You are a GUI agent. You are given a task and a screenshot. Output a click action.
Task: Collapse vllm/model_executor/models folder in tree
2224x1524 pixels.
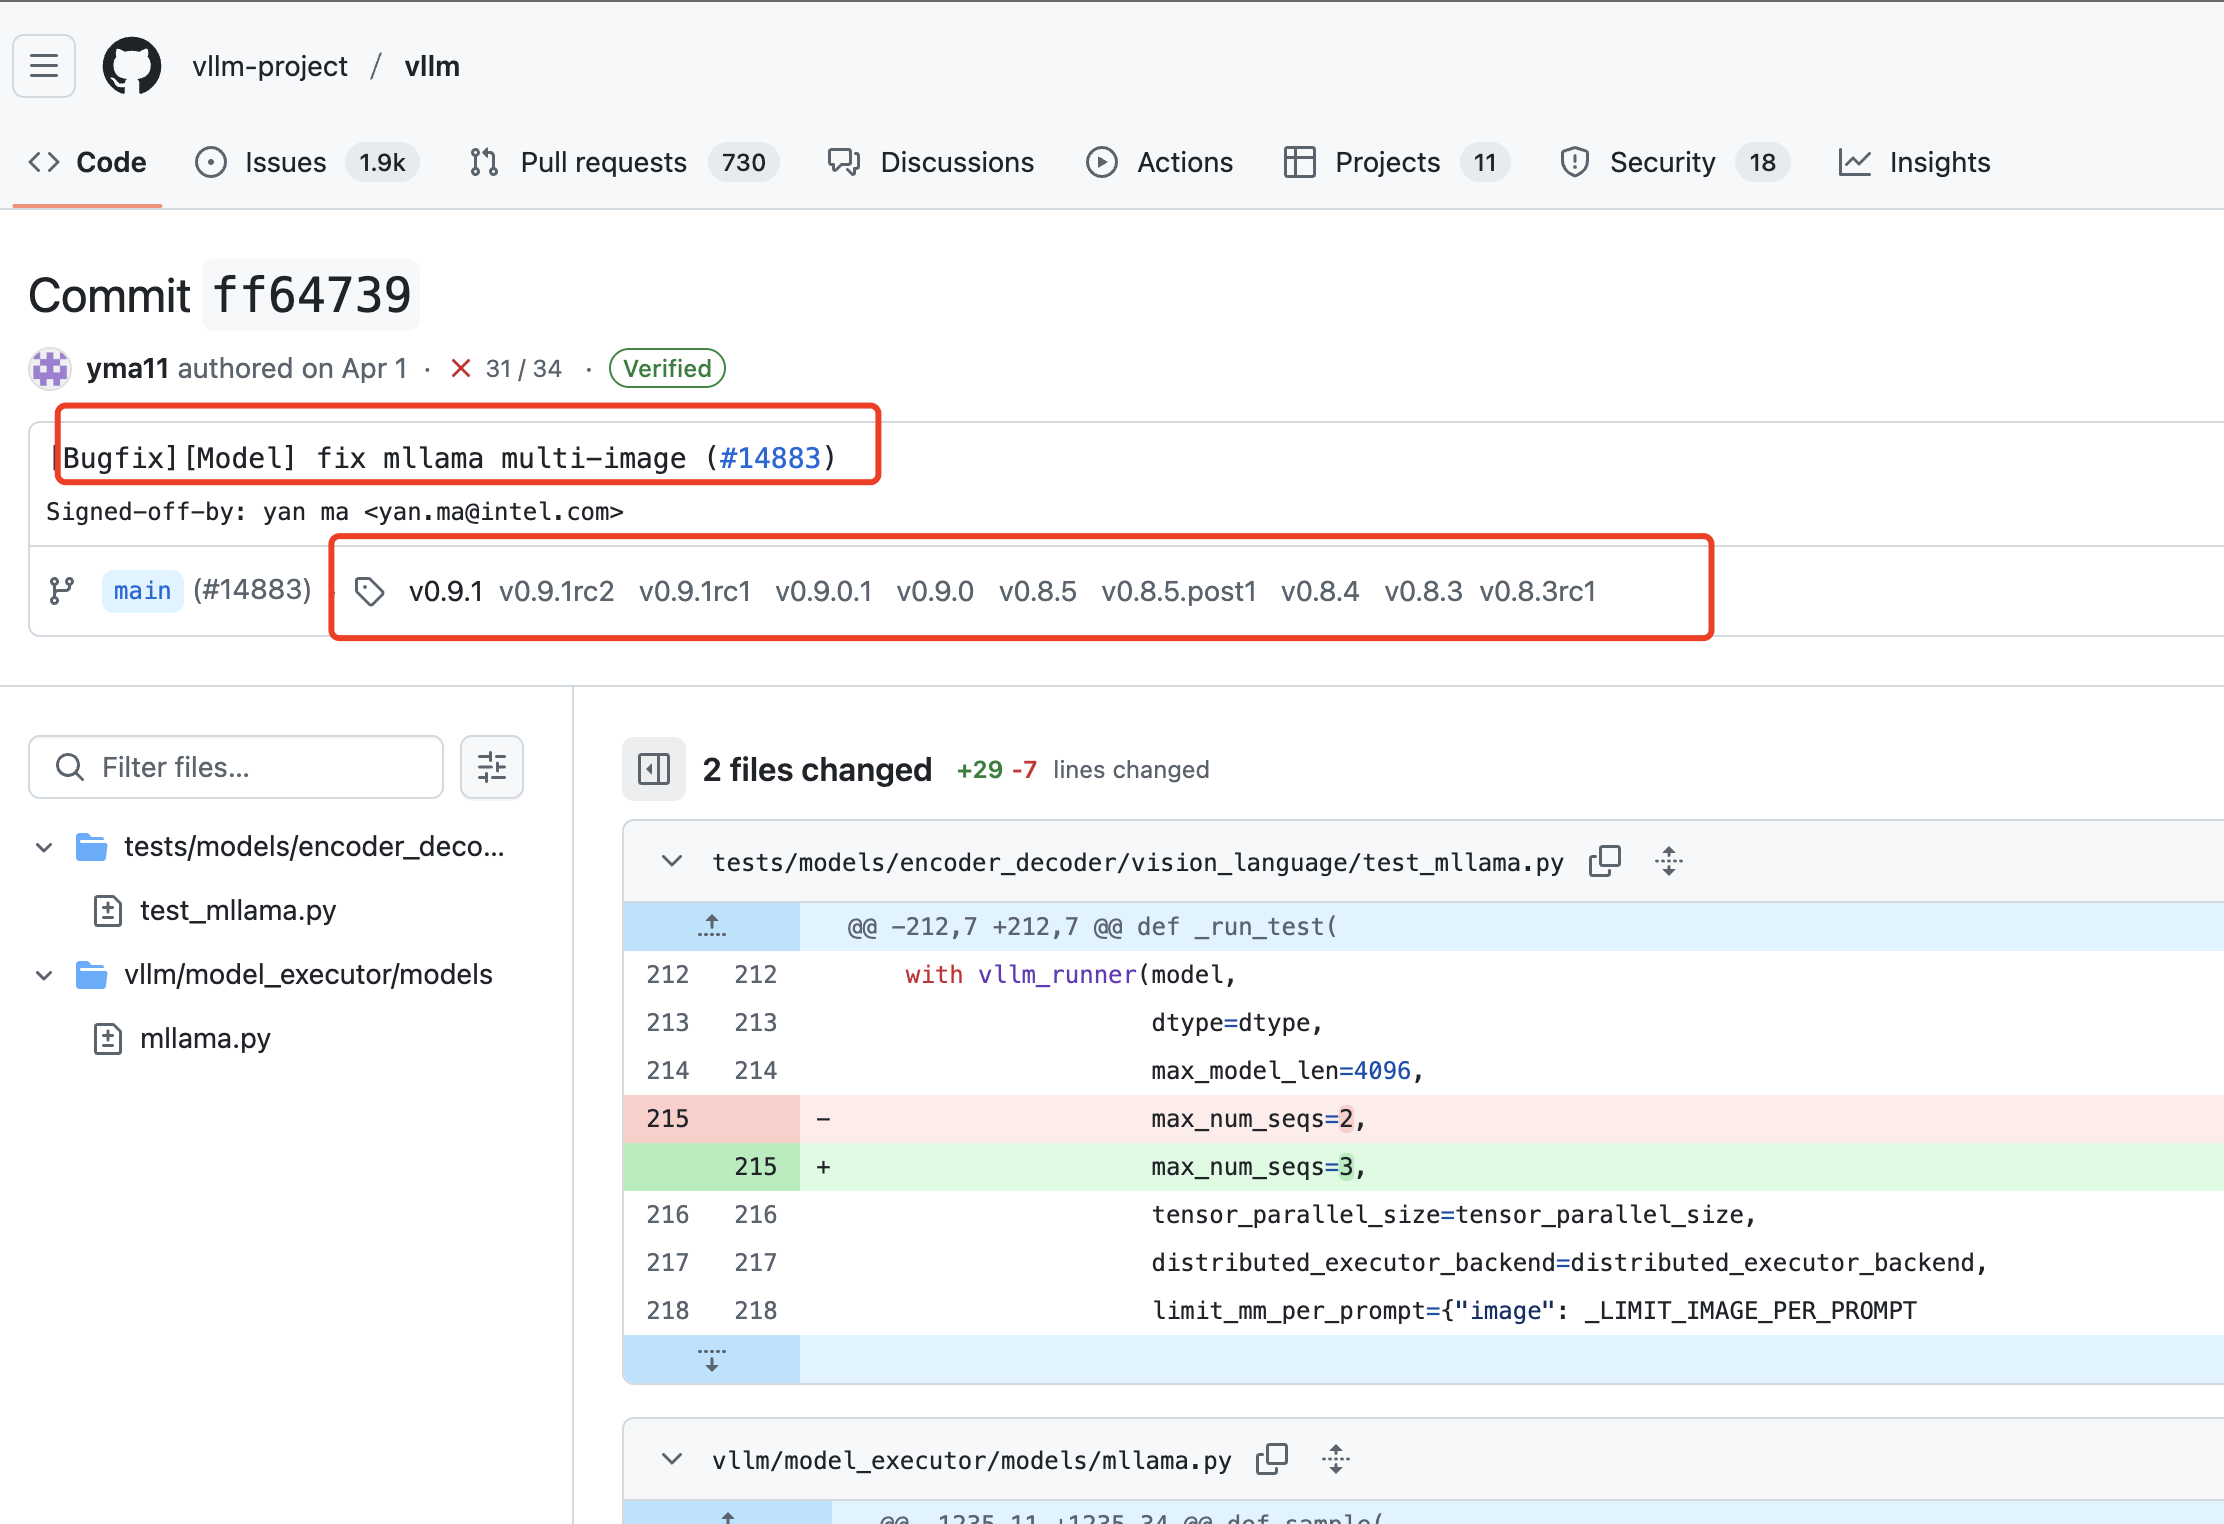(x=44, y=975)
